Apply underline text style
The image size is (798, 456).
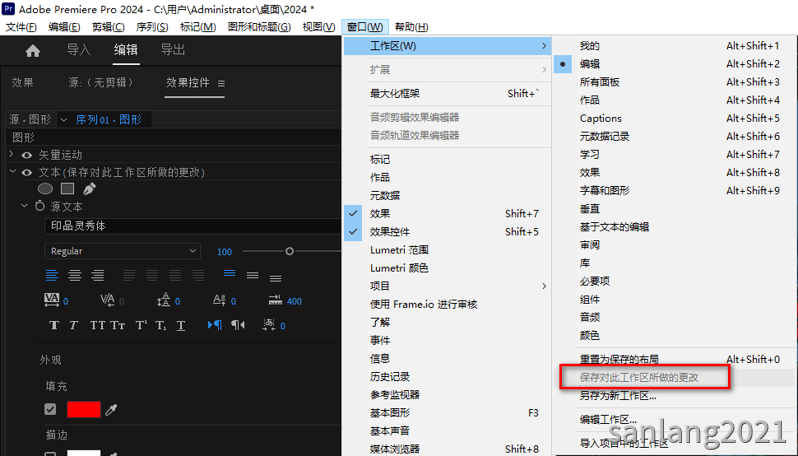181,325
